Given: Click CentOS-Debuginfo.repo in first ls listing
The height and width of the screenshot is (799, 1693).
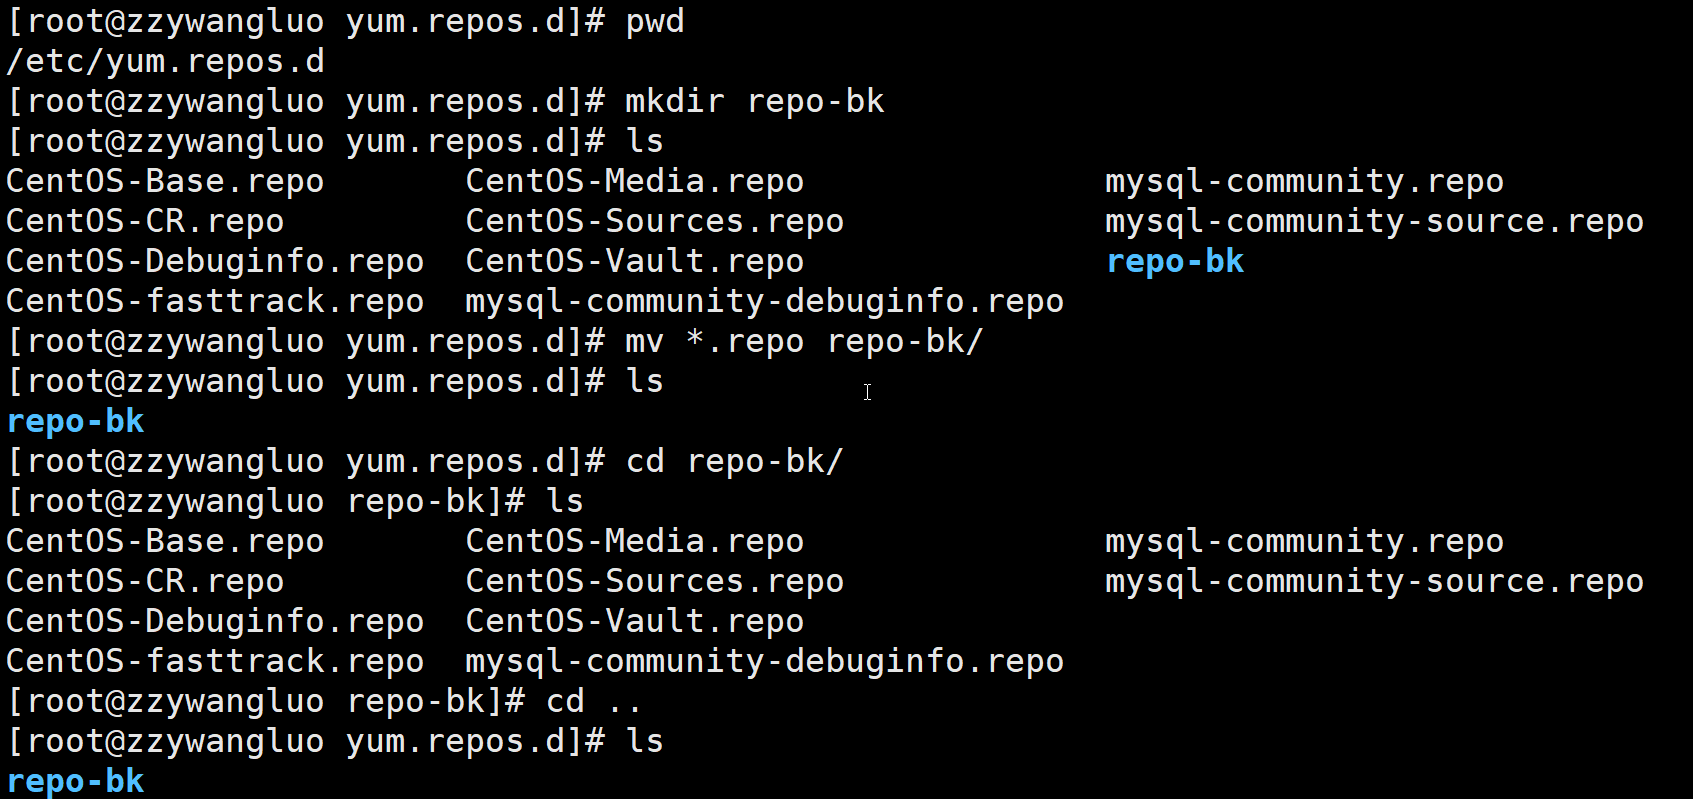Looking at the screenshot, I should coord(215,262).
